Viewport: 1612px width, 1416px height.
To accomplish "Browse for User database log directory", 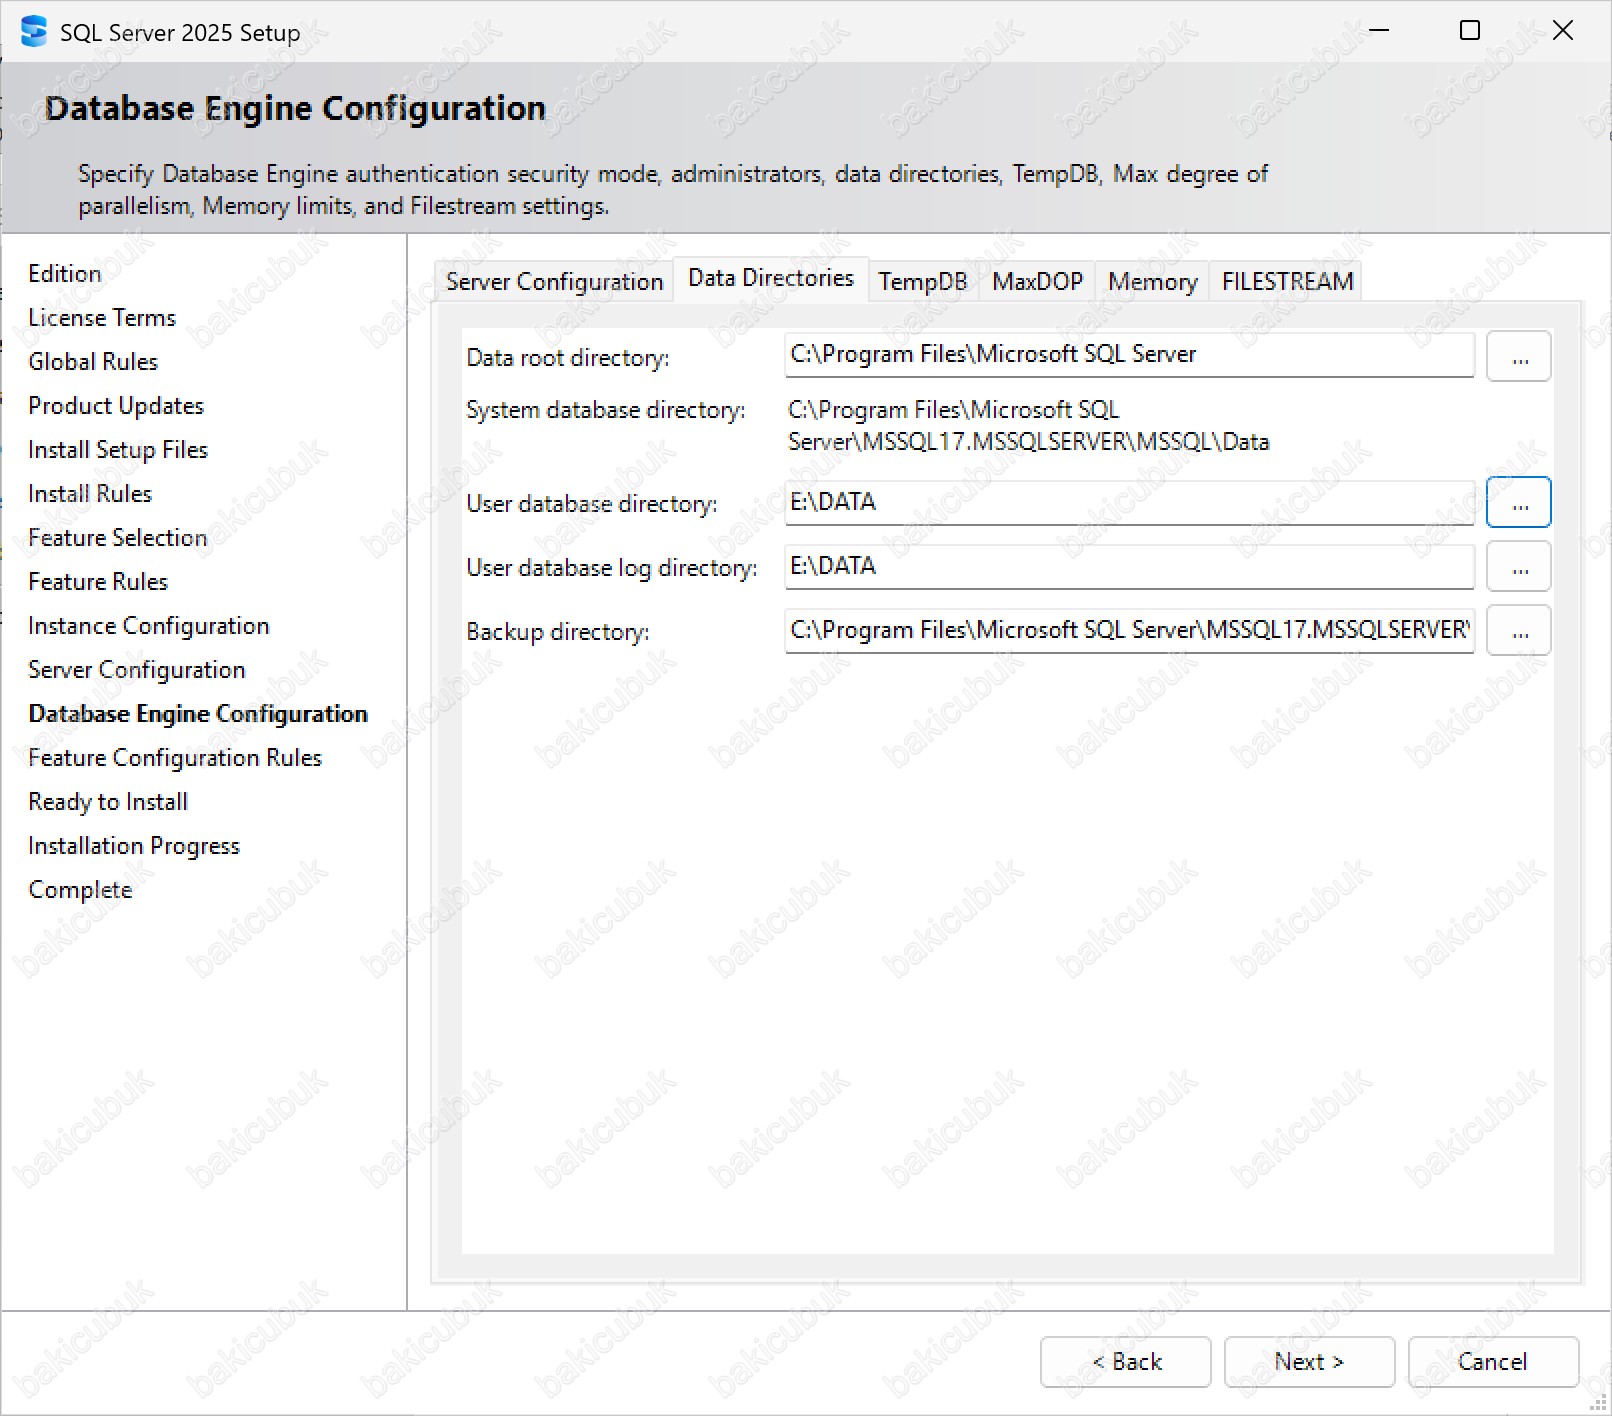I will pos(1518,567).
